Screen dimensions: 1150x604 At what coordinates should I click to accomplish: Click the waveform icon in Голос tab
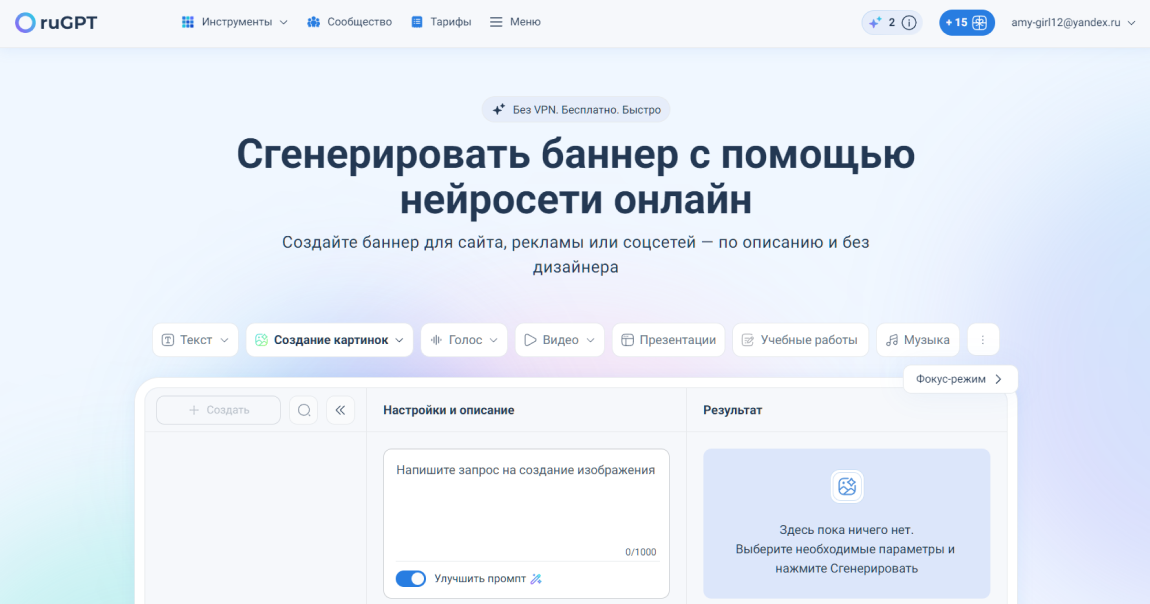[x=436, y=340]
